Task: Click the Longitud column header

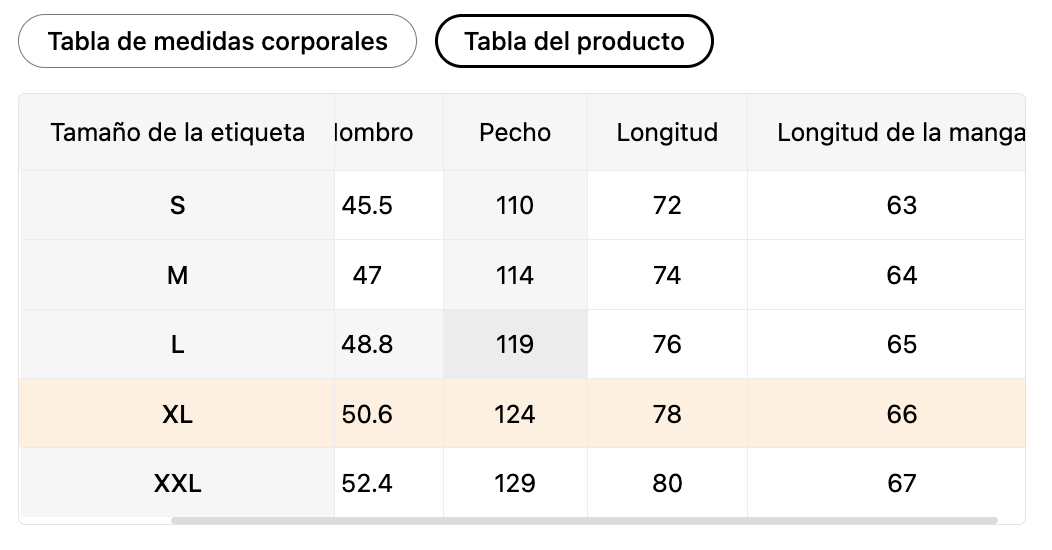Action: (667, 132)
